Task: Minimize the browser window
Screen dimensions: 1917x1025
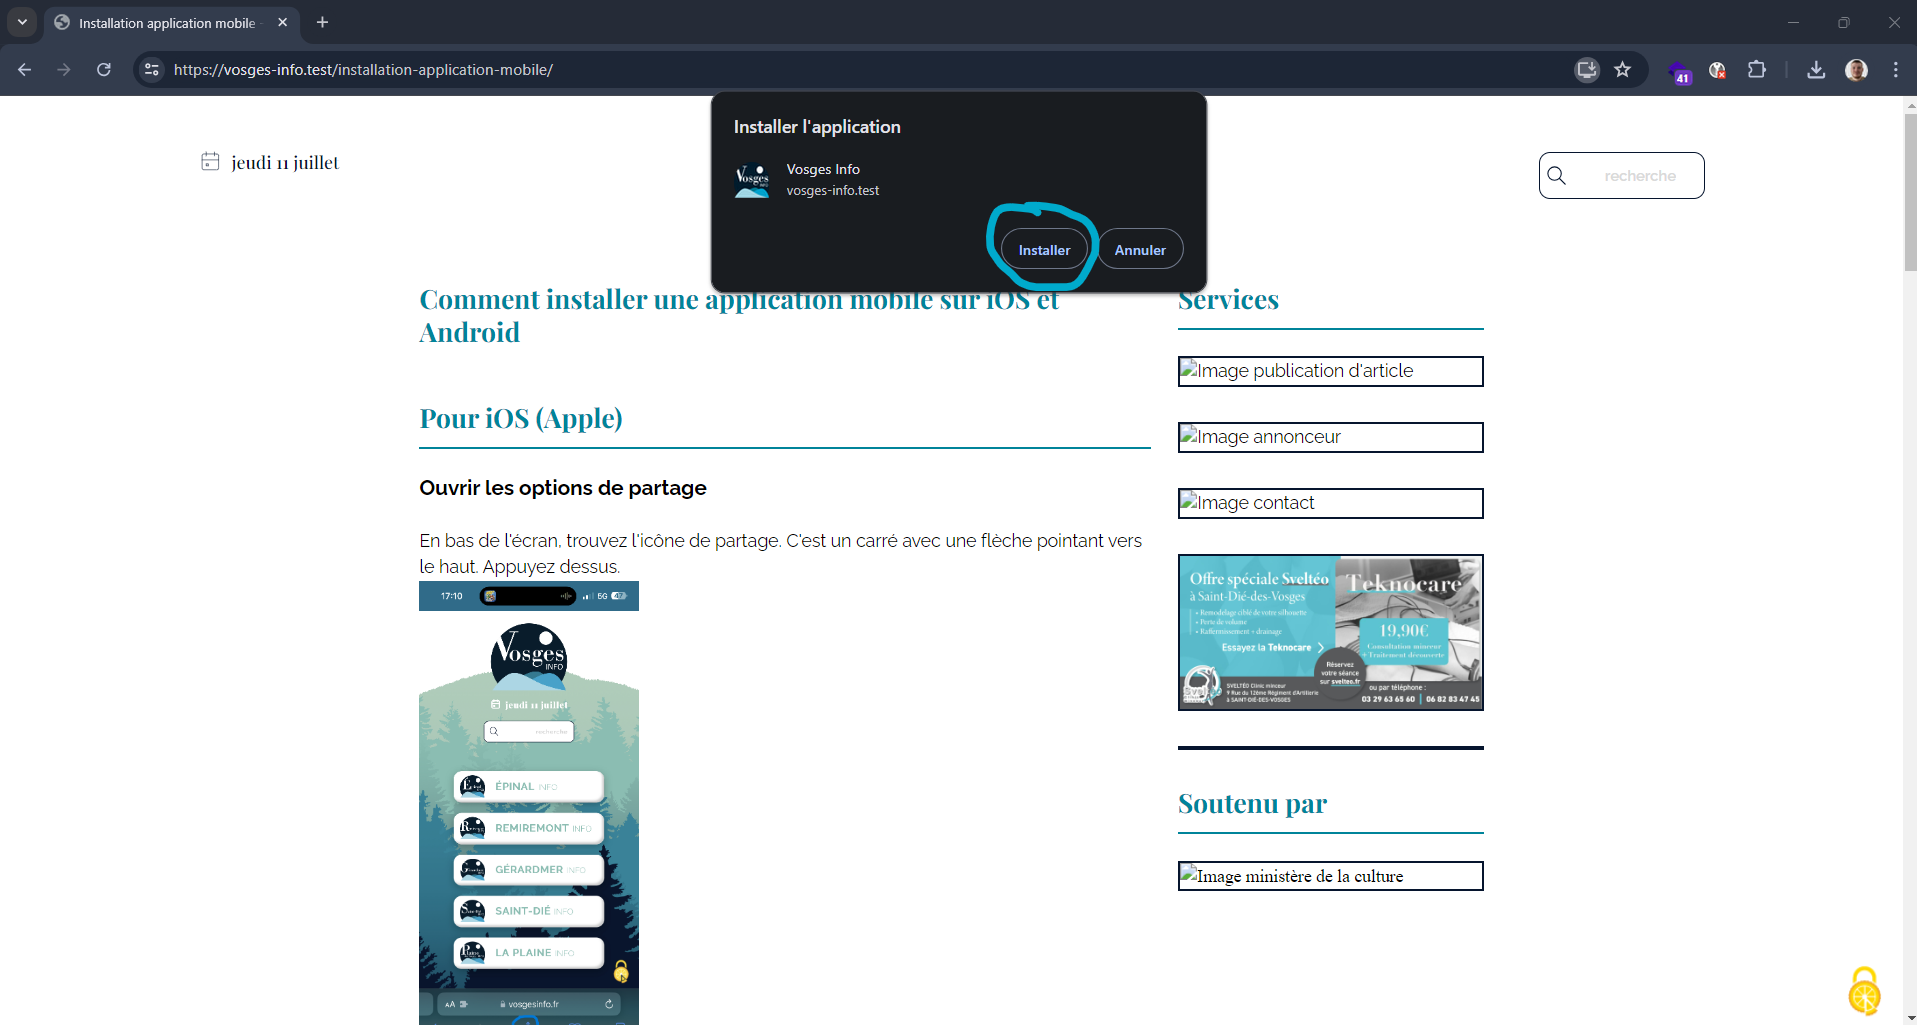Action: (1793, 22)
